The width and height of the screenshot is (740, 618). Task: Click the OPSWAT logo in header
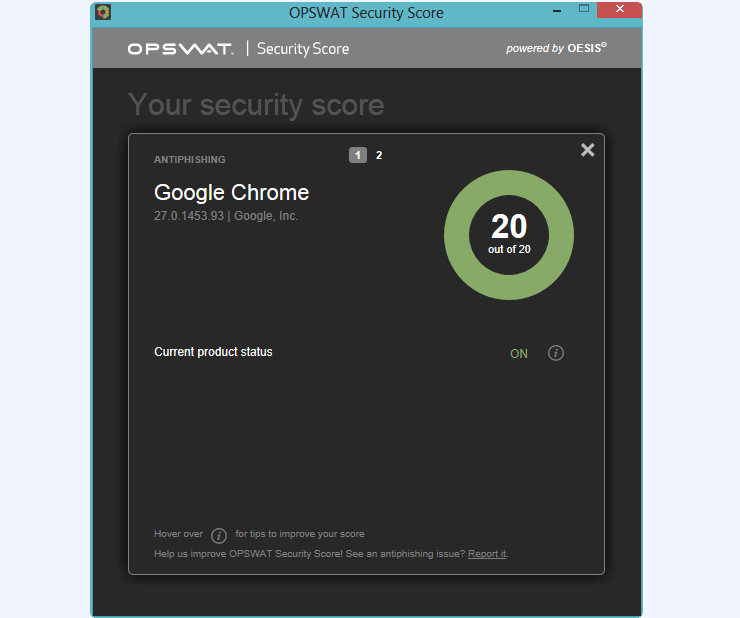[180, 49]
